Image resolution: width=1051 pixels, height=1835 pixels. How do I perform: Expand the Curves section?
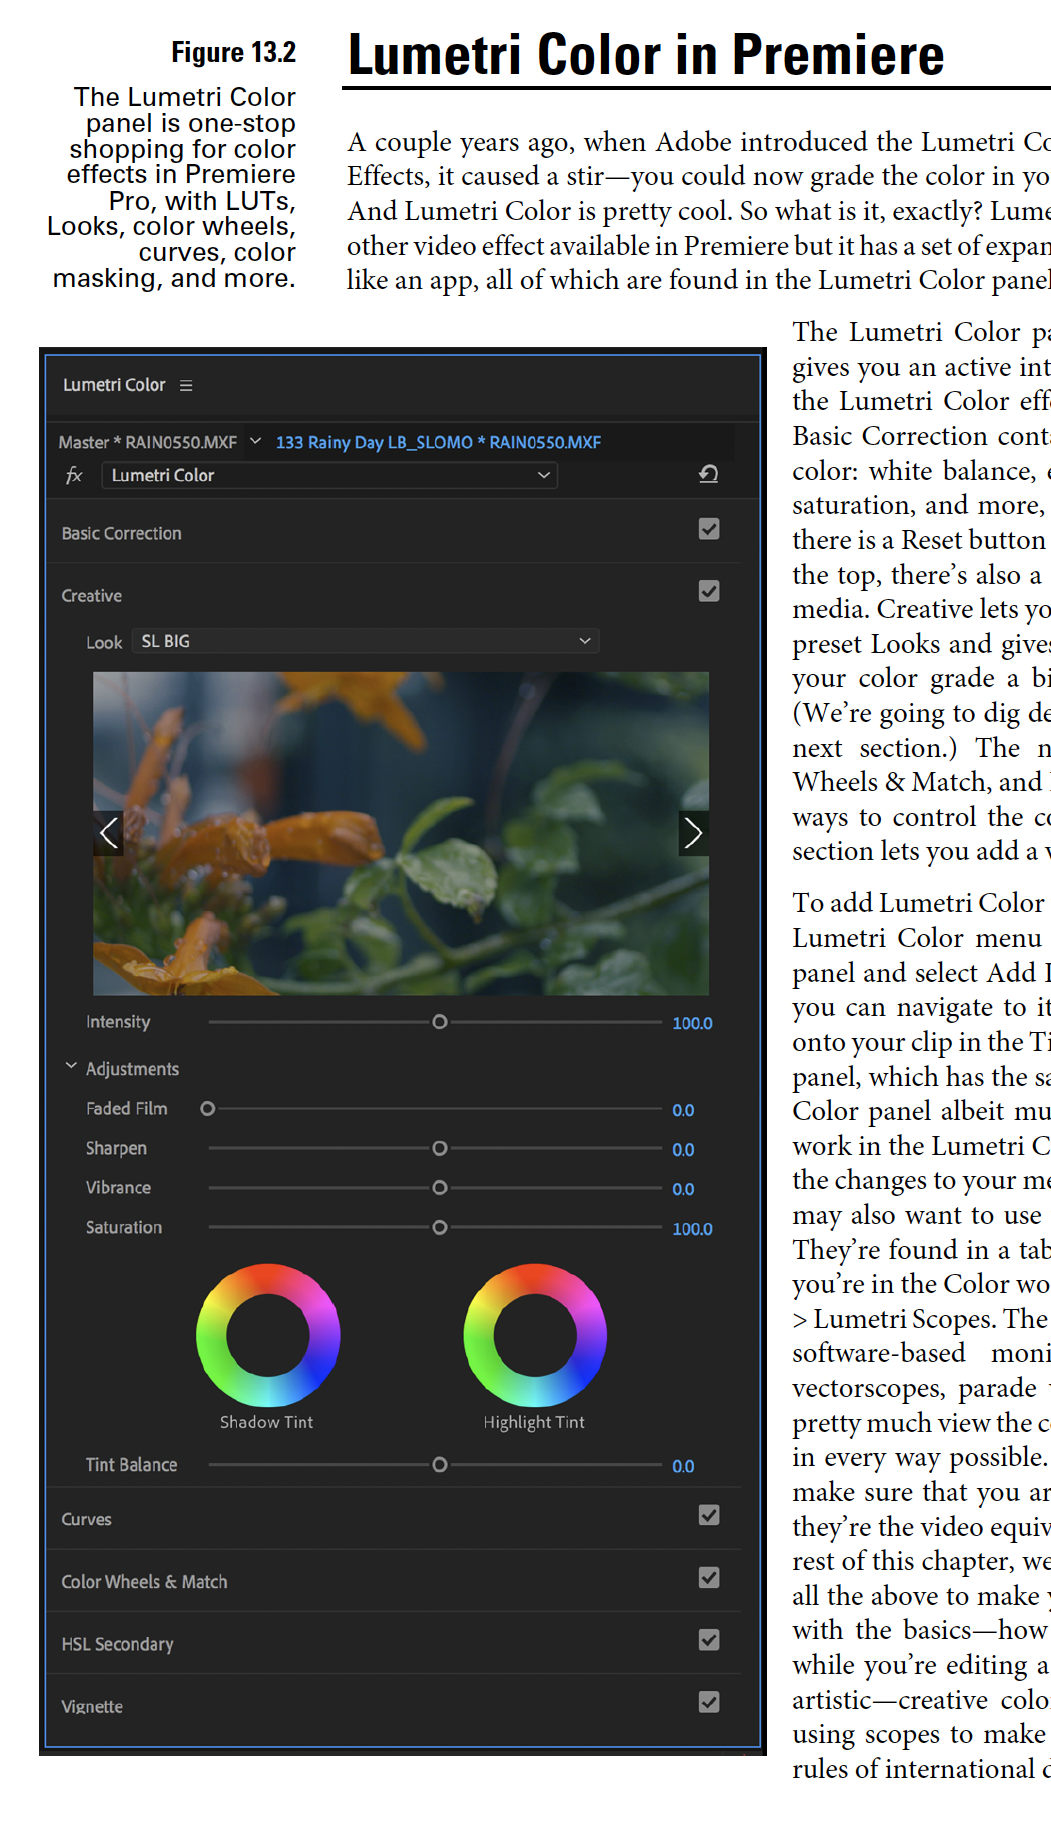[87, 1520]
